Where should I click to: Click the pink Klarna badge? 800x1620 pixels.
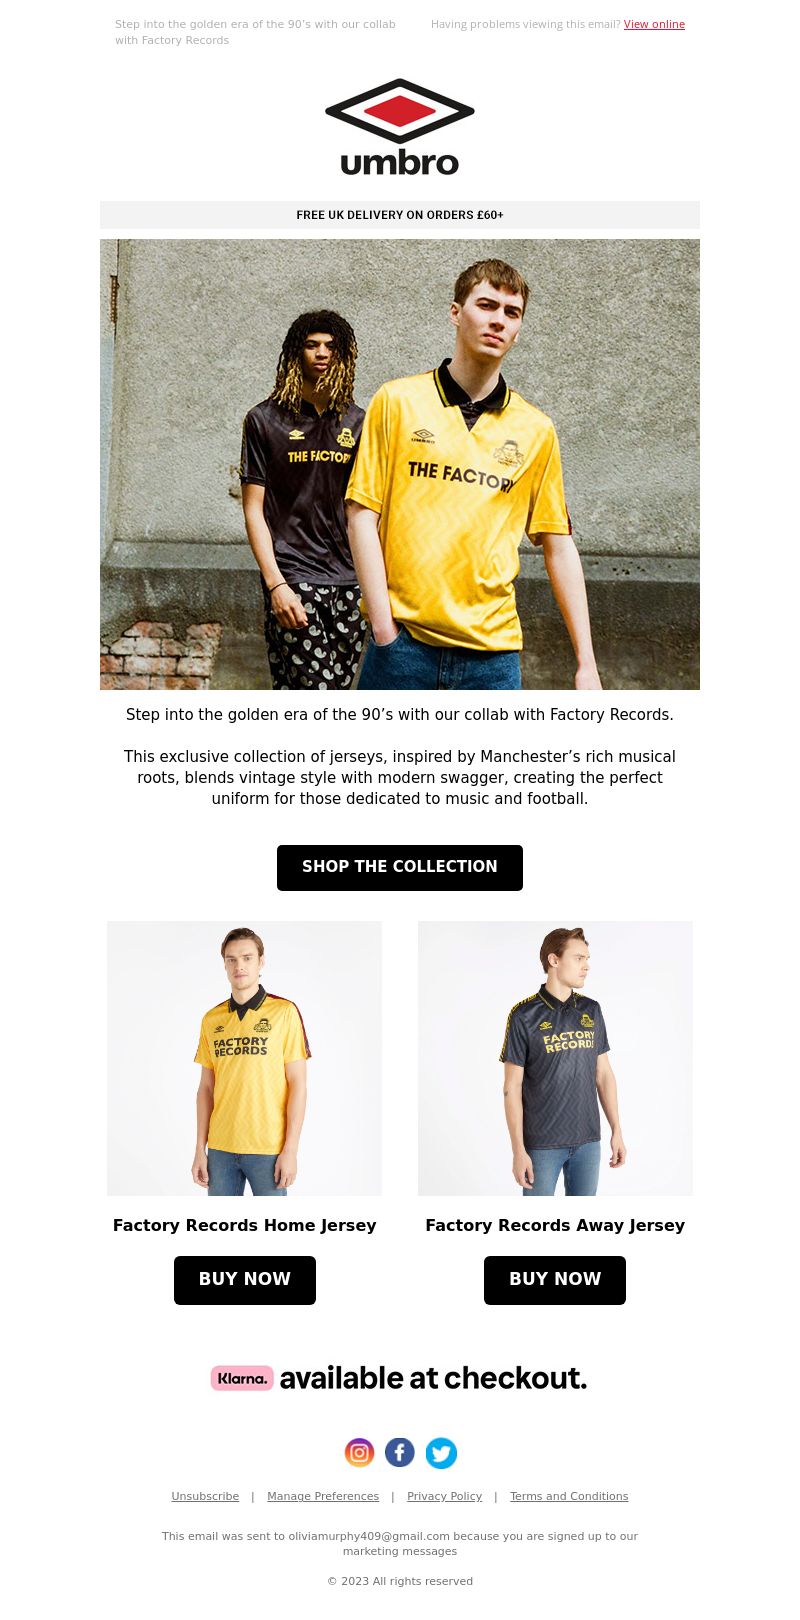click(x=242, y=1378)
